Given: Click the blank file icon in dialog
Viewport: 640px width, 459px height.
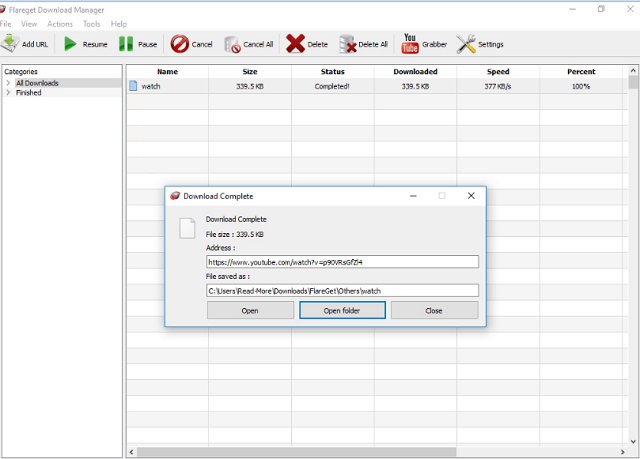Looking at the screenshot, I should tap(187, 228).
